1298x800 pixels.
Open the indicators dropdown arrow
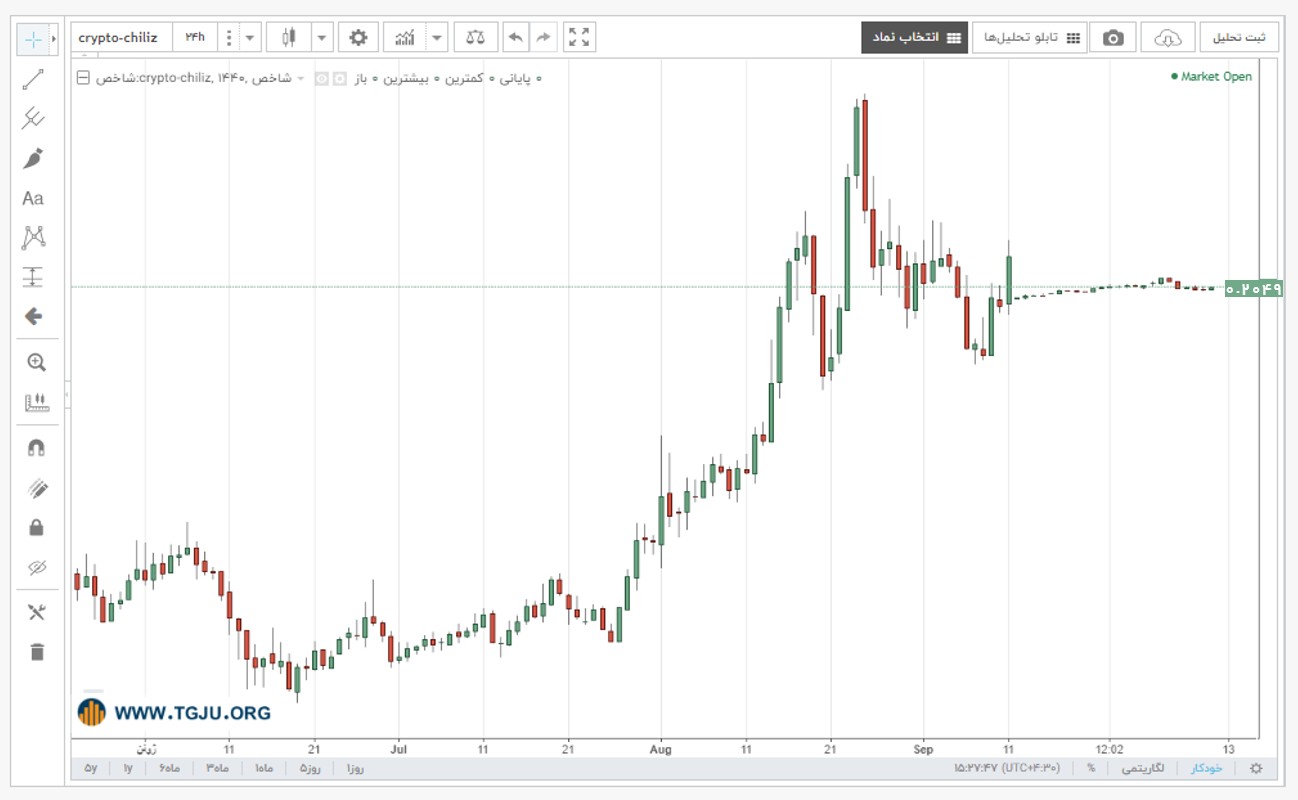coord(437,38)
